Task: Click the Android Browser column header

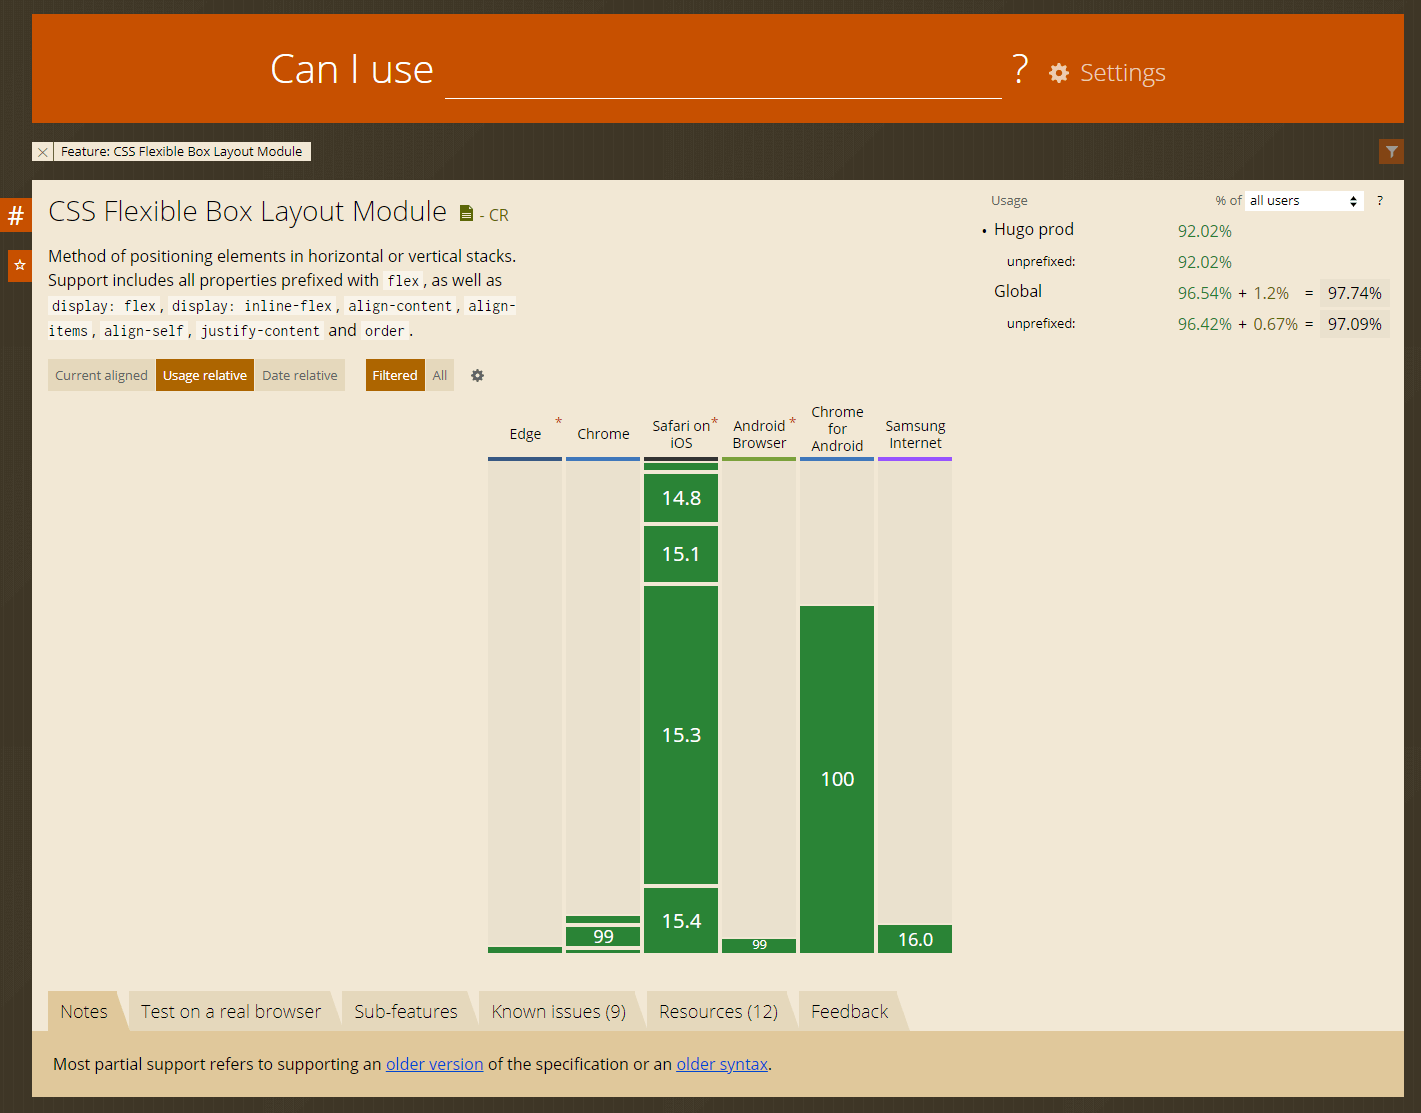Action: (x=759, y=434)
